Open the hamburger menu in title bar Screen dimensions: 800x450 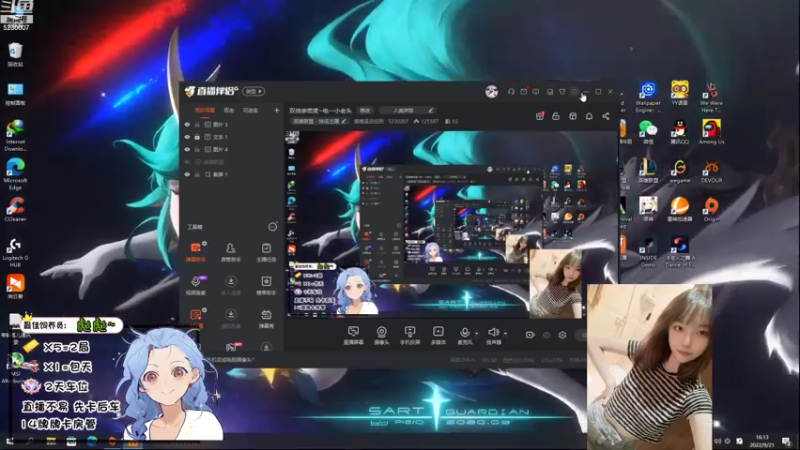574,92
